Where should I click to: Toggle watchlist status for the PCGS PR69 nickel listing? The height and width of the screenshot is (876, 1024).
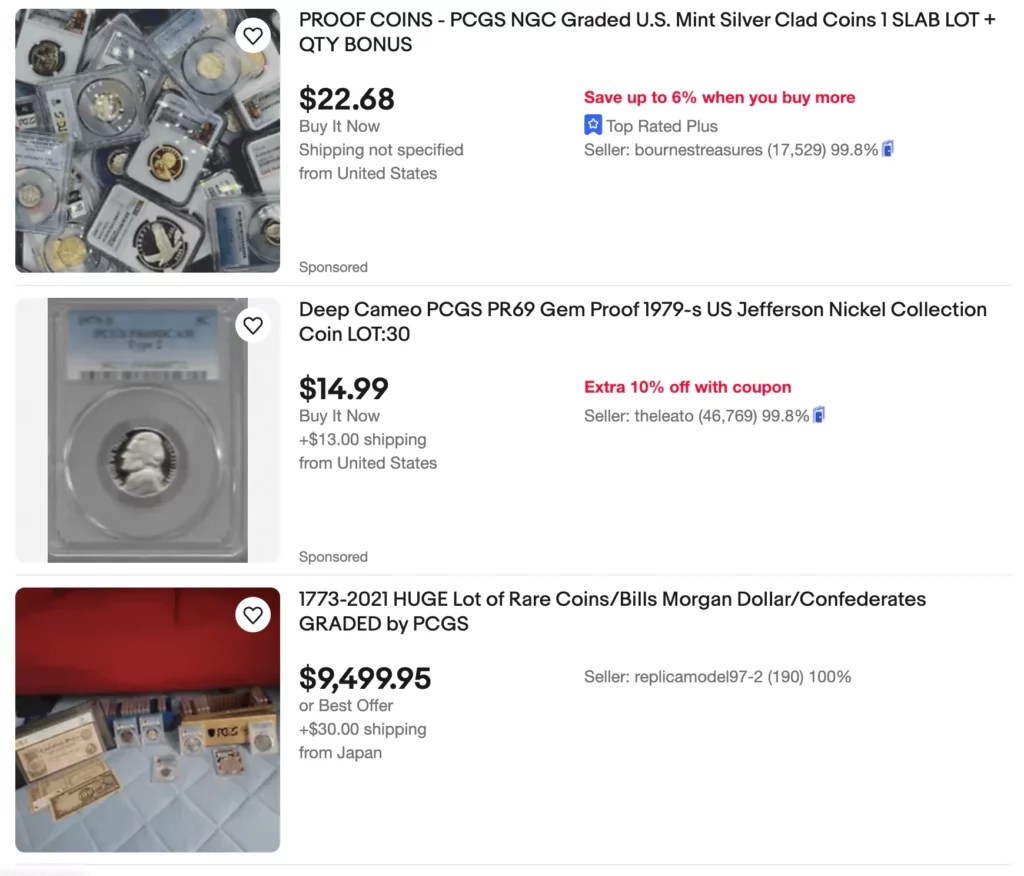[253, 325]
